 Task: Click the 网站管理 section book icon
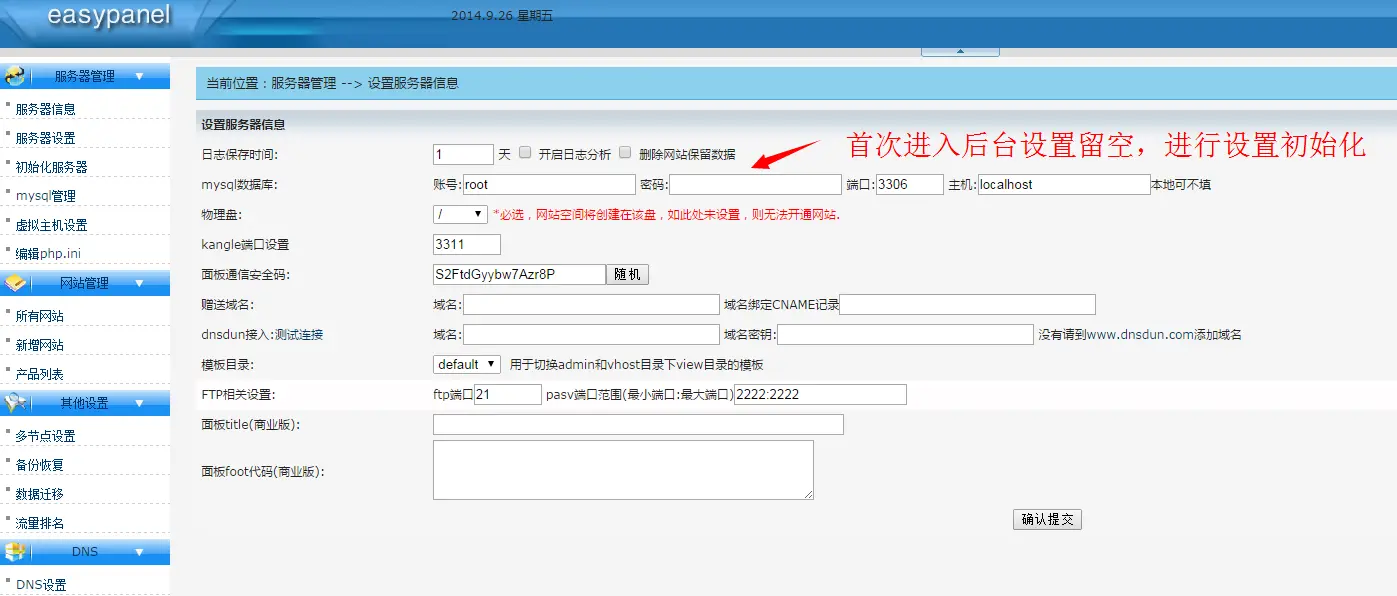point(14,284)
